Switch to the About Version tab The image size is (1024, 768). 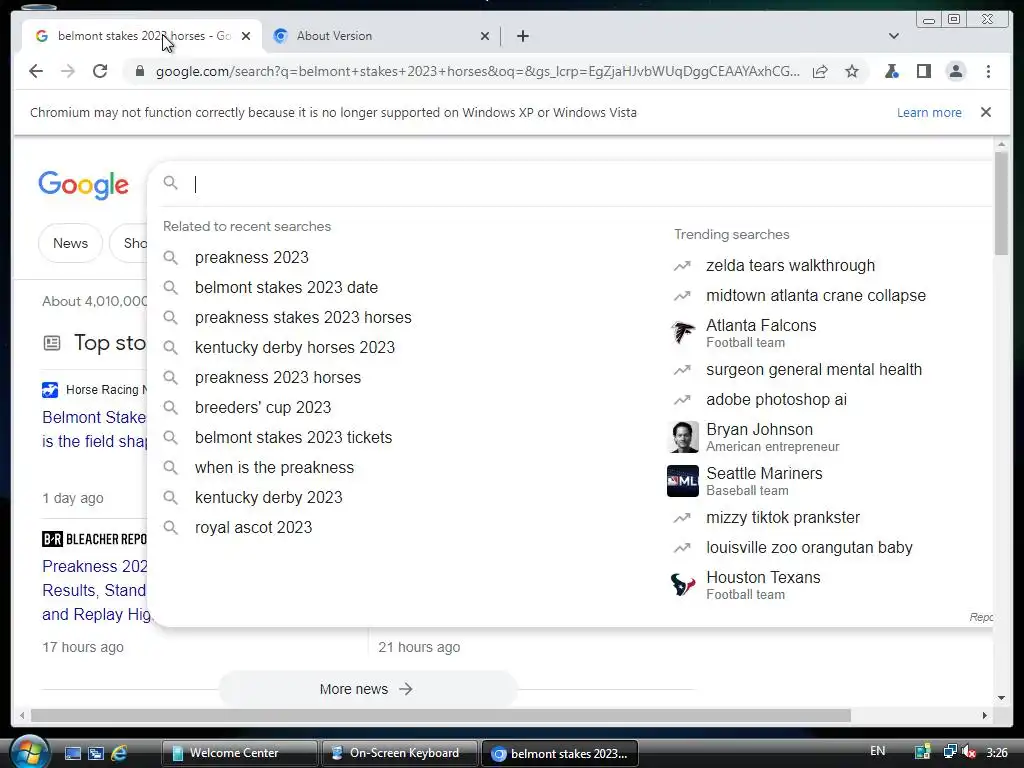coord(382,36)
